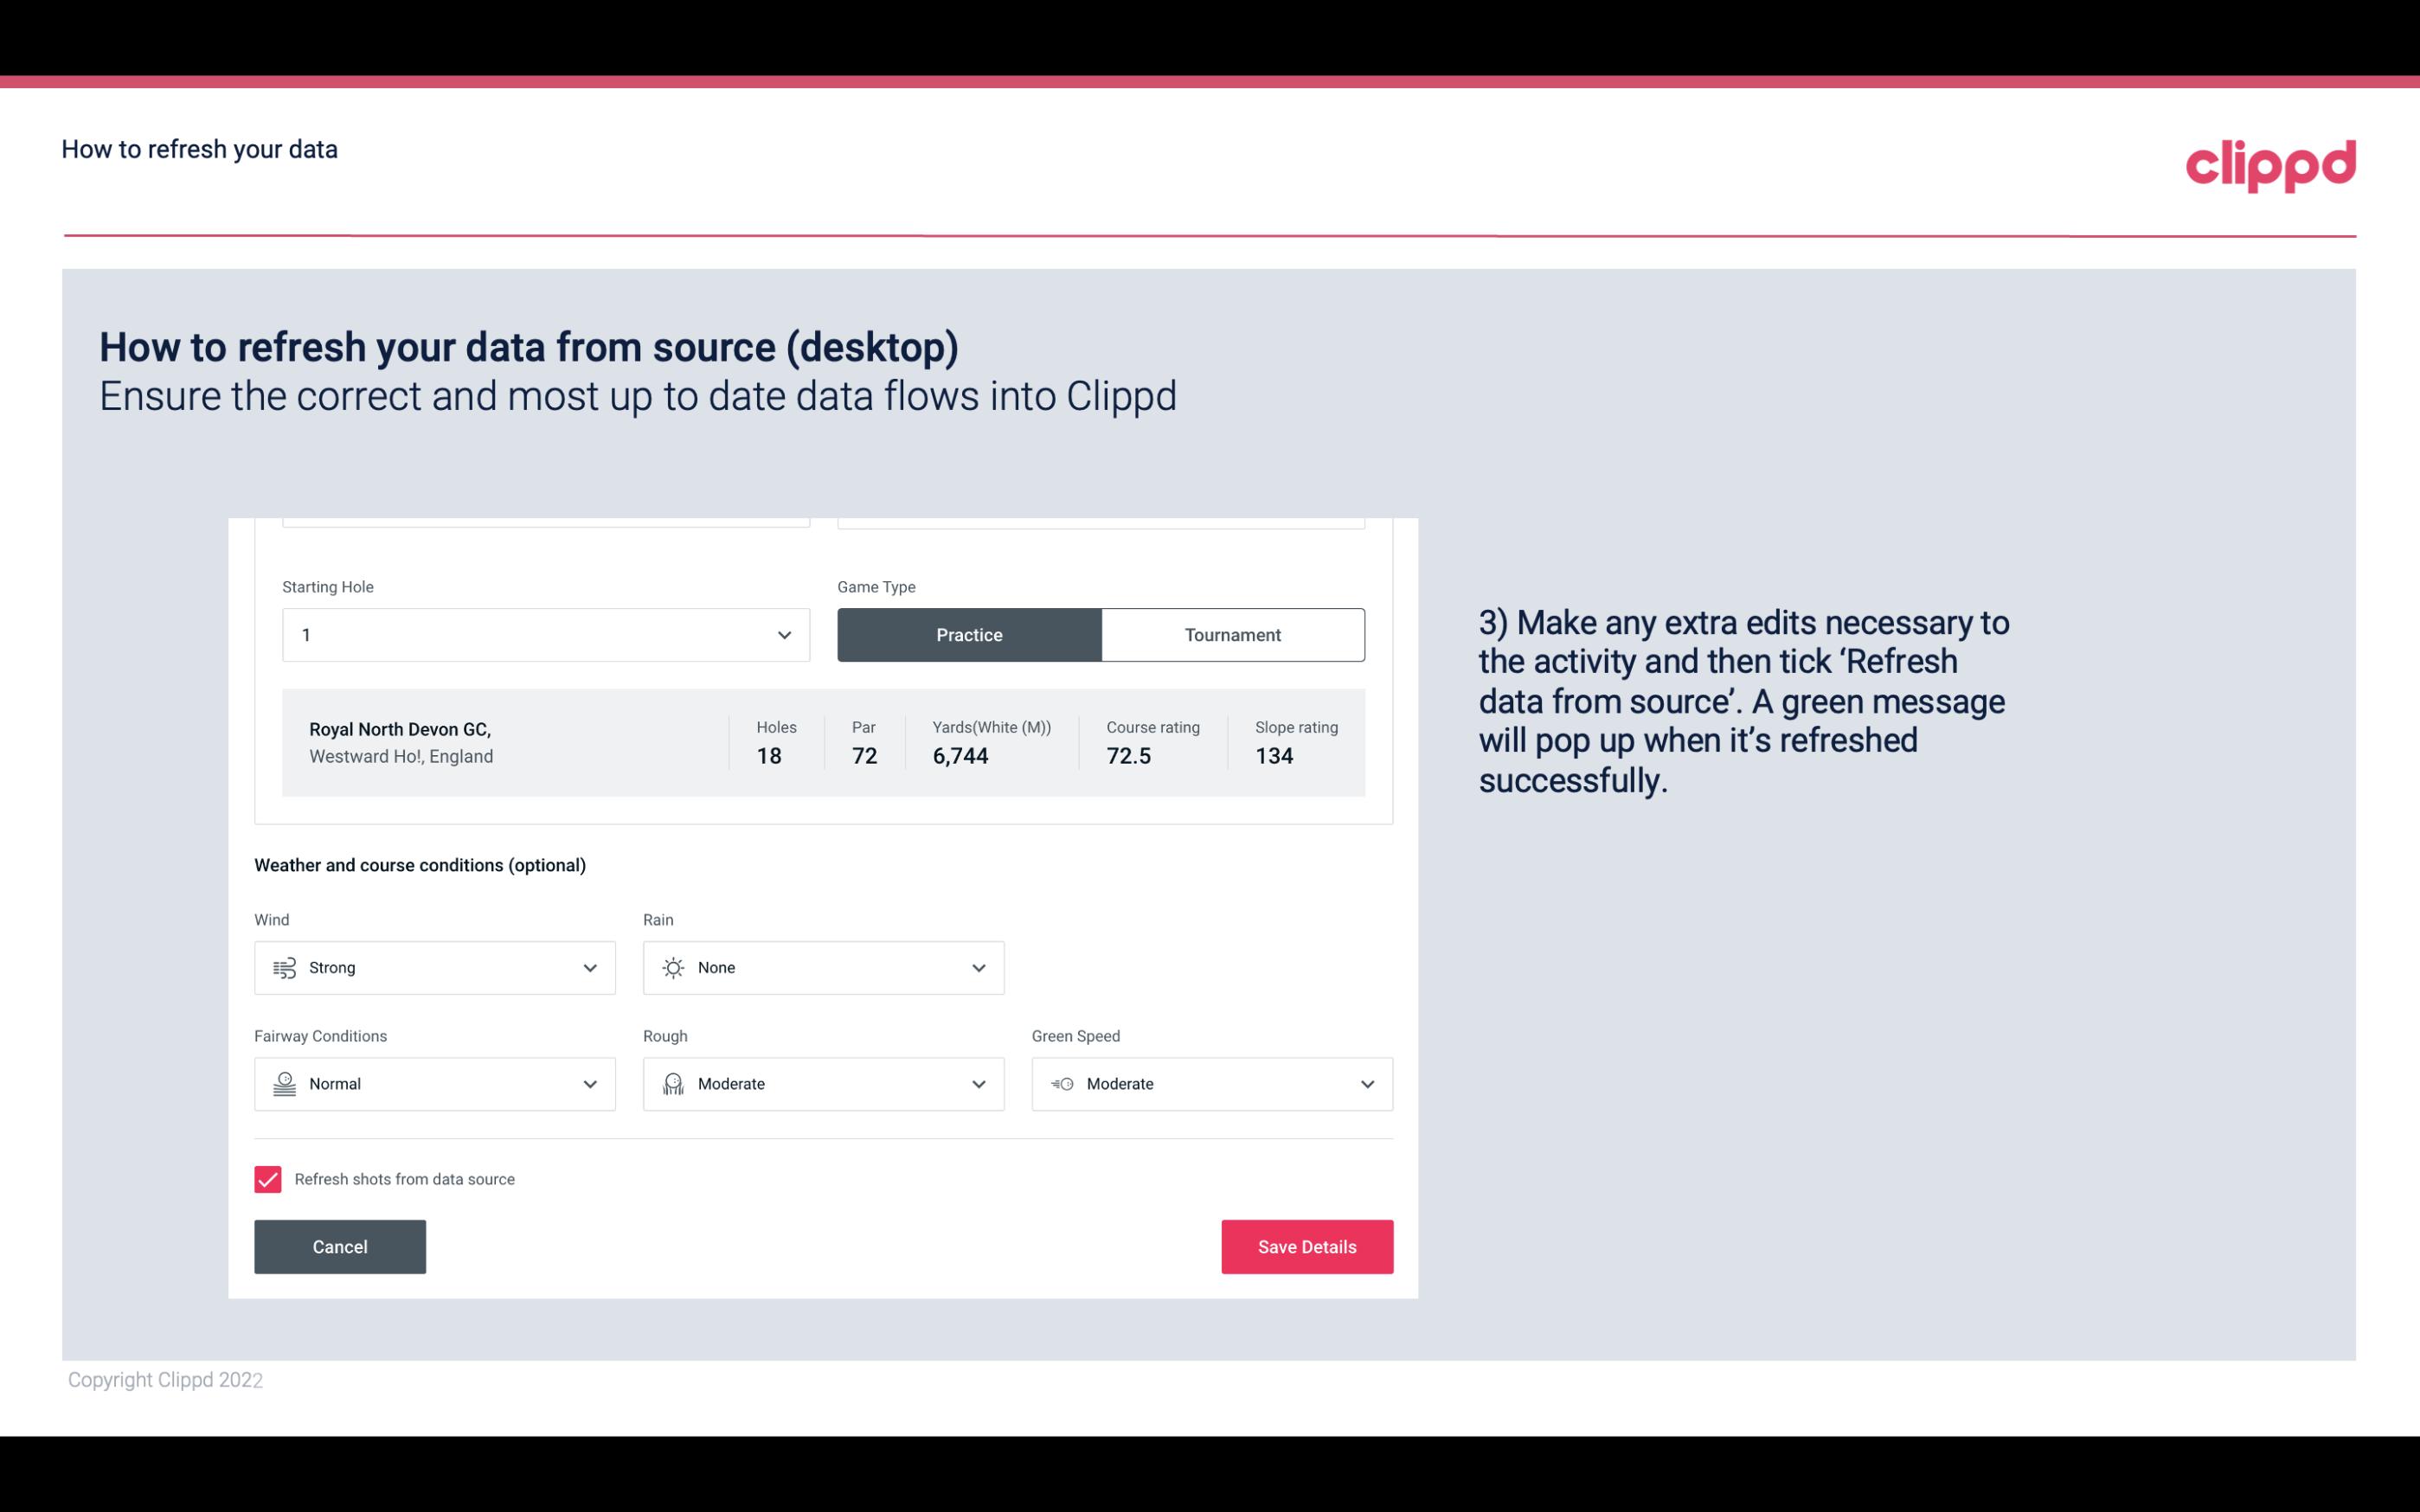Expand the Starting Hole dropdown
This screenshot has height=1512, width=2420.
(x=784, y=634)
